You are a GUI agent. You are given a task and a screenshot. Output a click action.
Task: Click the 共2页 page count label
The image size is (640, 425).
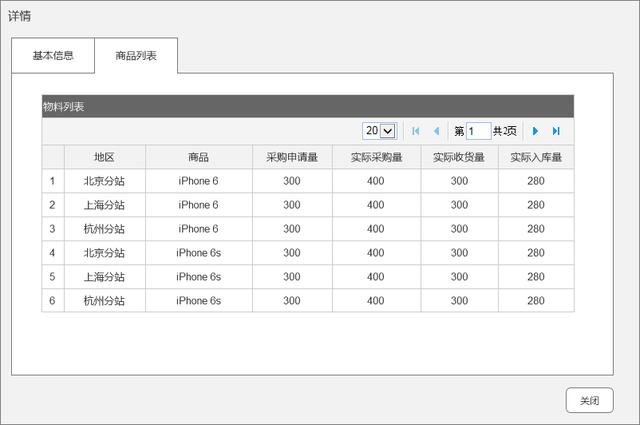pyautogui.click(x=505, y=131)
